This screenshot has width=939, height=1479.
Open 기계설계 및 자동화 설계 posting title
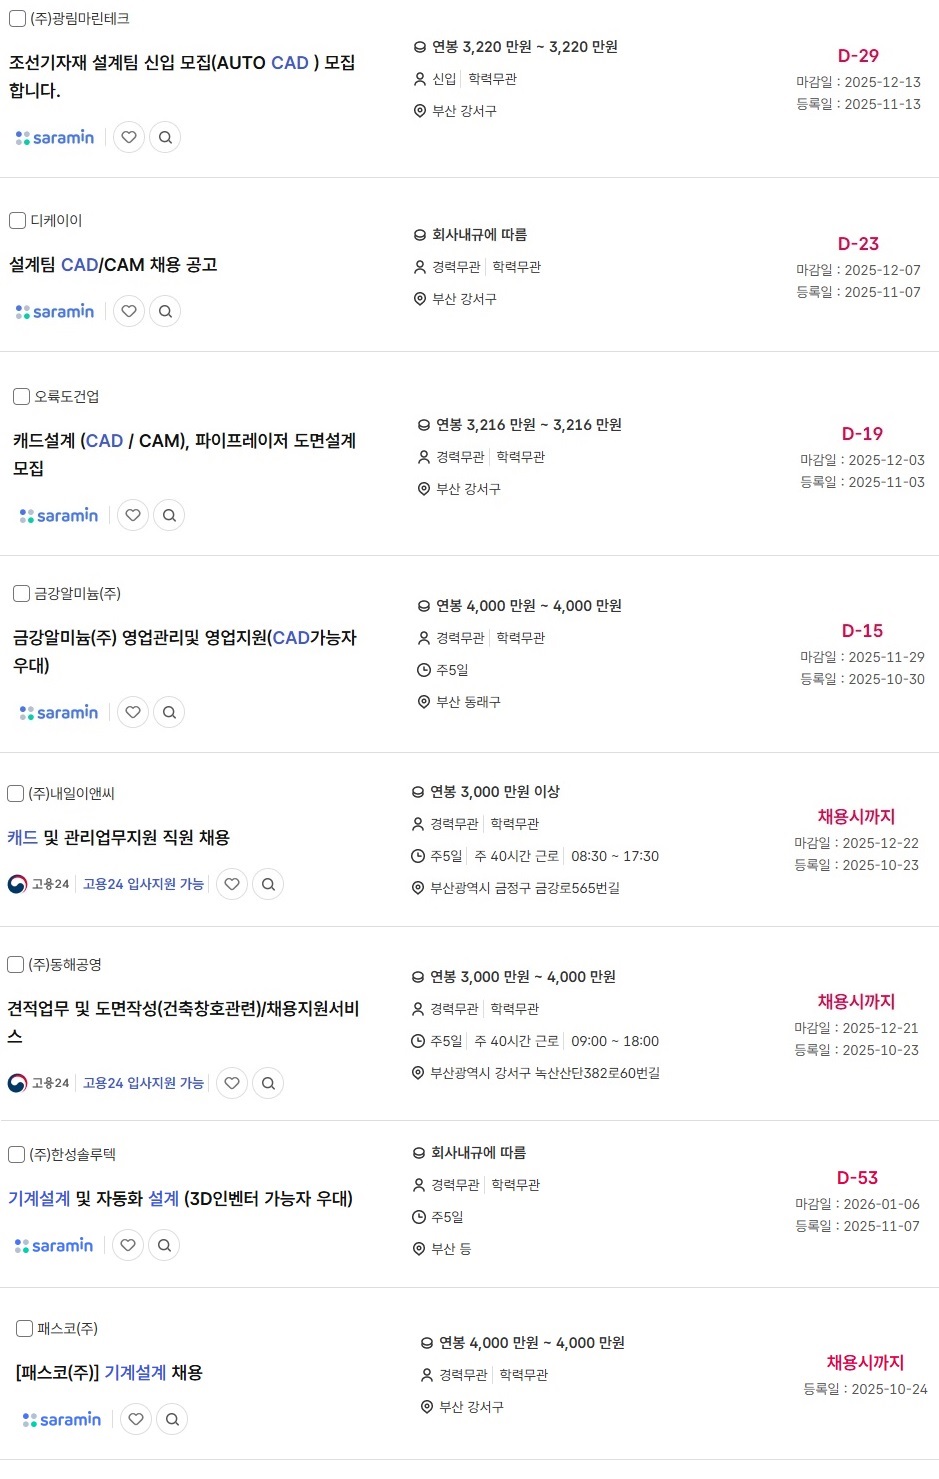point(180,1198)
